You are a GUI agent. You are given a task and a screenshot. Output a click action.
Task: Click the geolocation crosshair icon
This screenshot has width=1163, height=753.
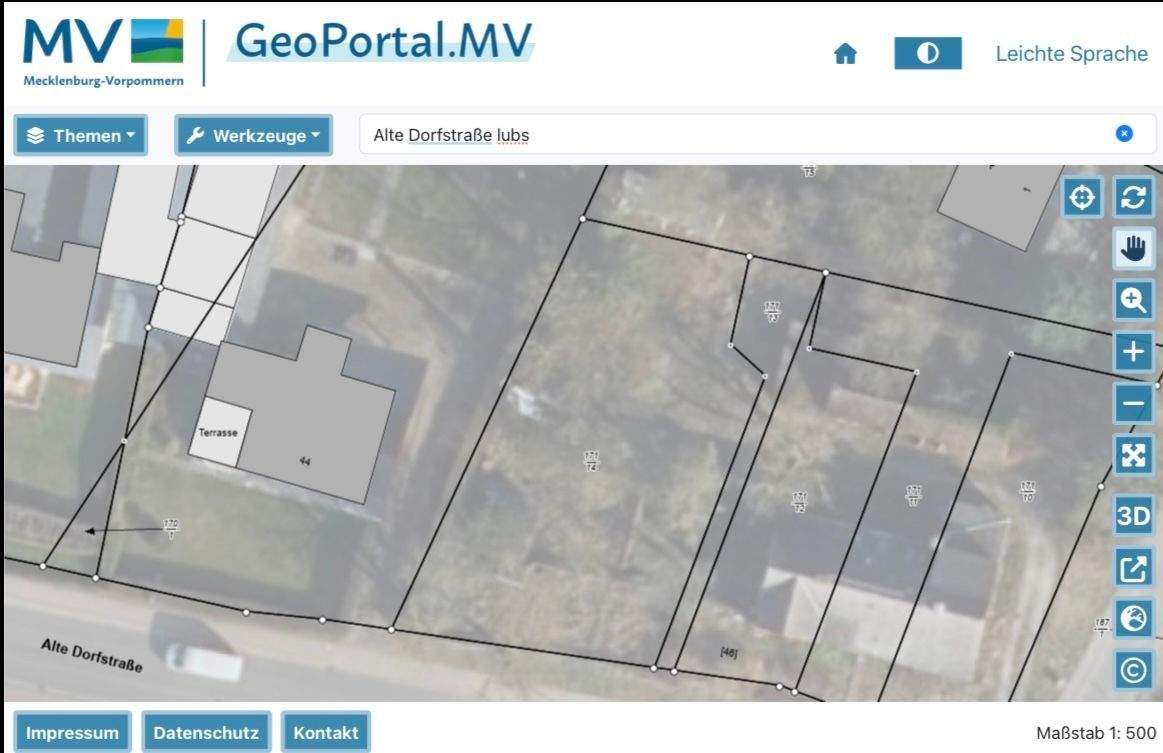click(1081, 198)
